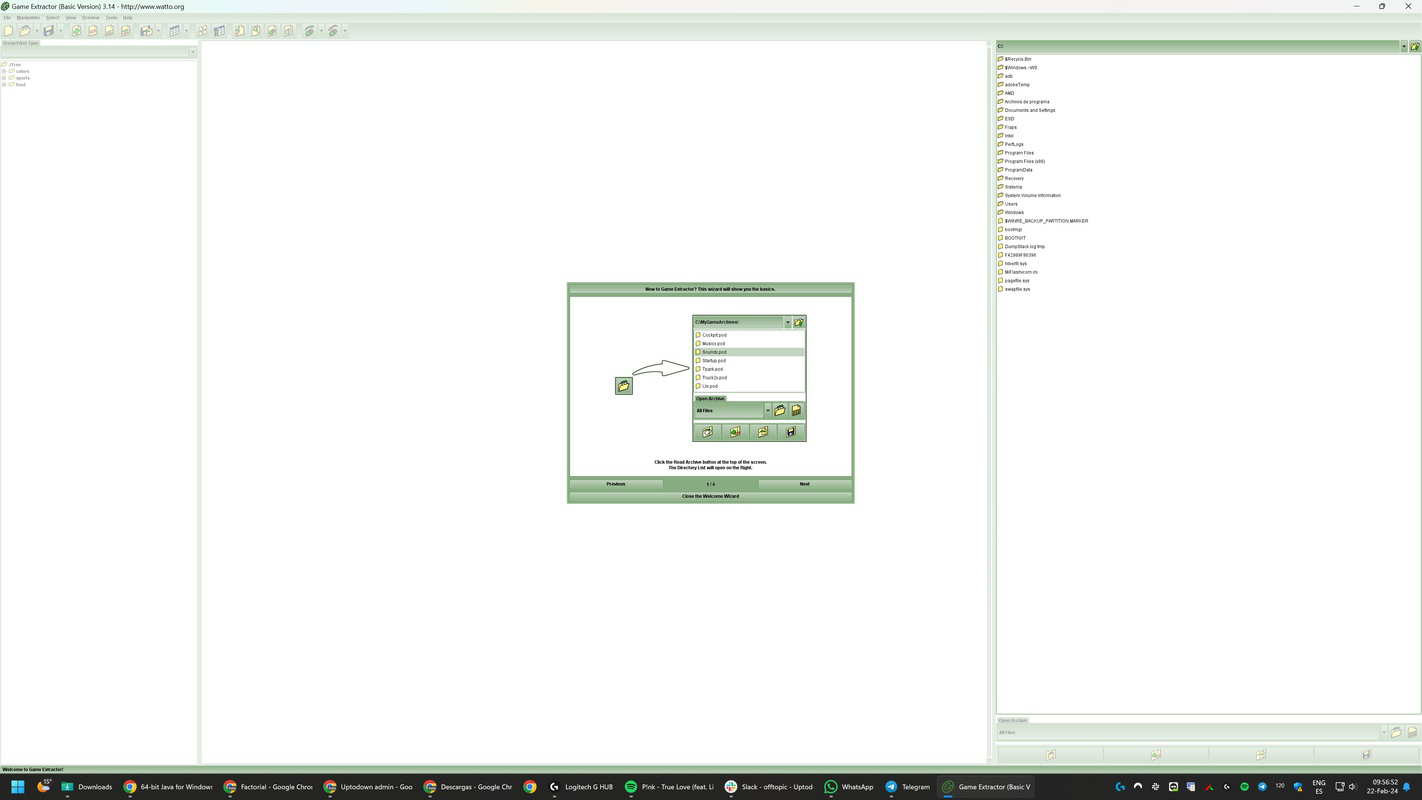Open the Manipulate menu
This screenshot has width=1422, height=800.
[28, 17]
